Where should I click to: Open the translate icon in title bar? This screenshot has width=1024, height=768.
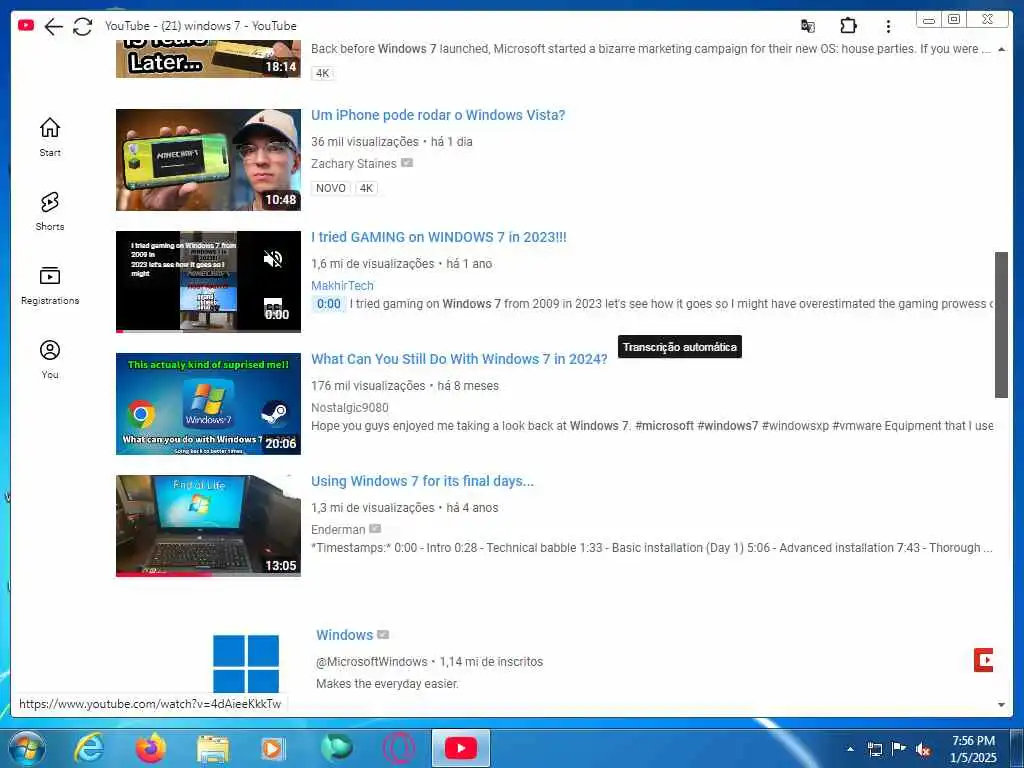pyautogui.click(x=808, y=26)
